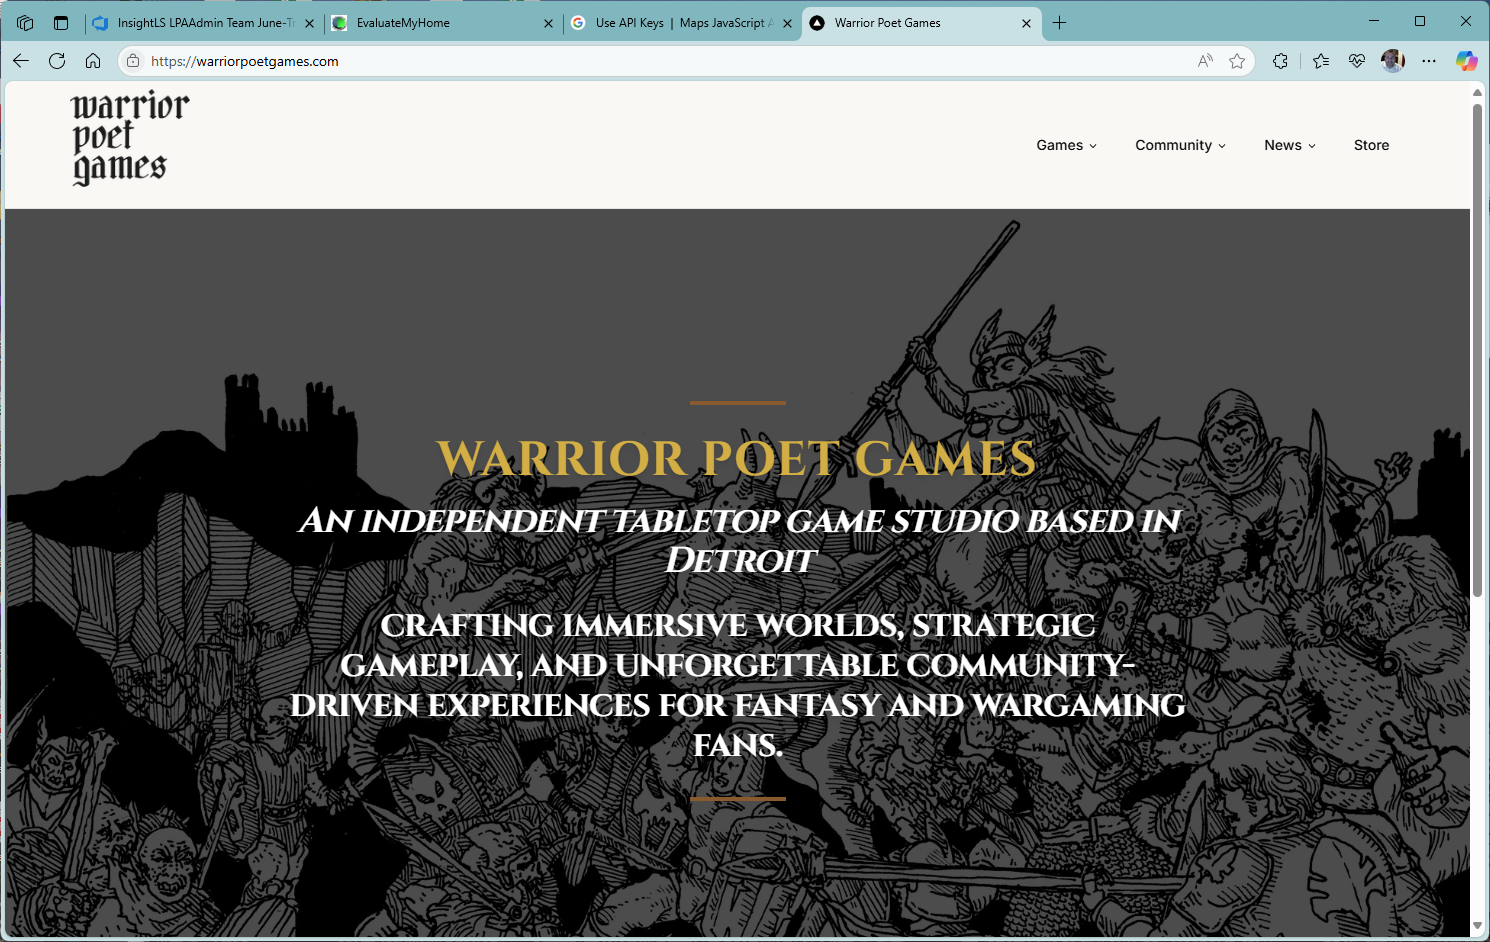Open the browser profile avatar
This screenshot has width=1490, height=942.
point(1392,61)
